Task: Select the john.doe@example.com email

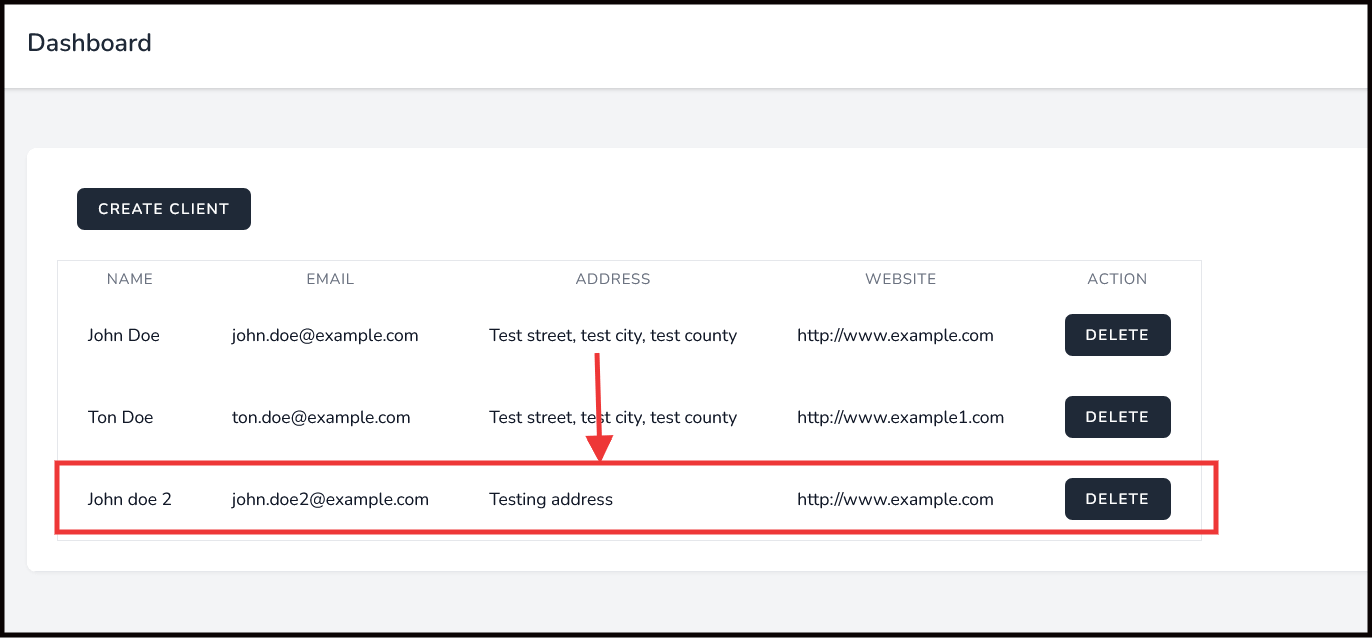Action: click(x=325, y=336)
